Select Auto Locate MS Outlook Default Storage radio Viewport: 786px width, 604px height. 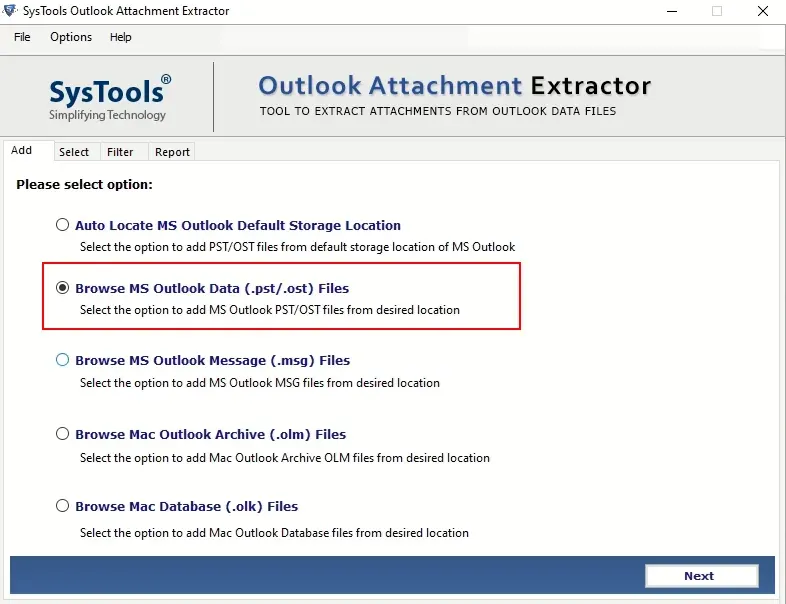62,225
